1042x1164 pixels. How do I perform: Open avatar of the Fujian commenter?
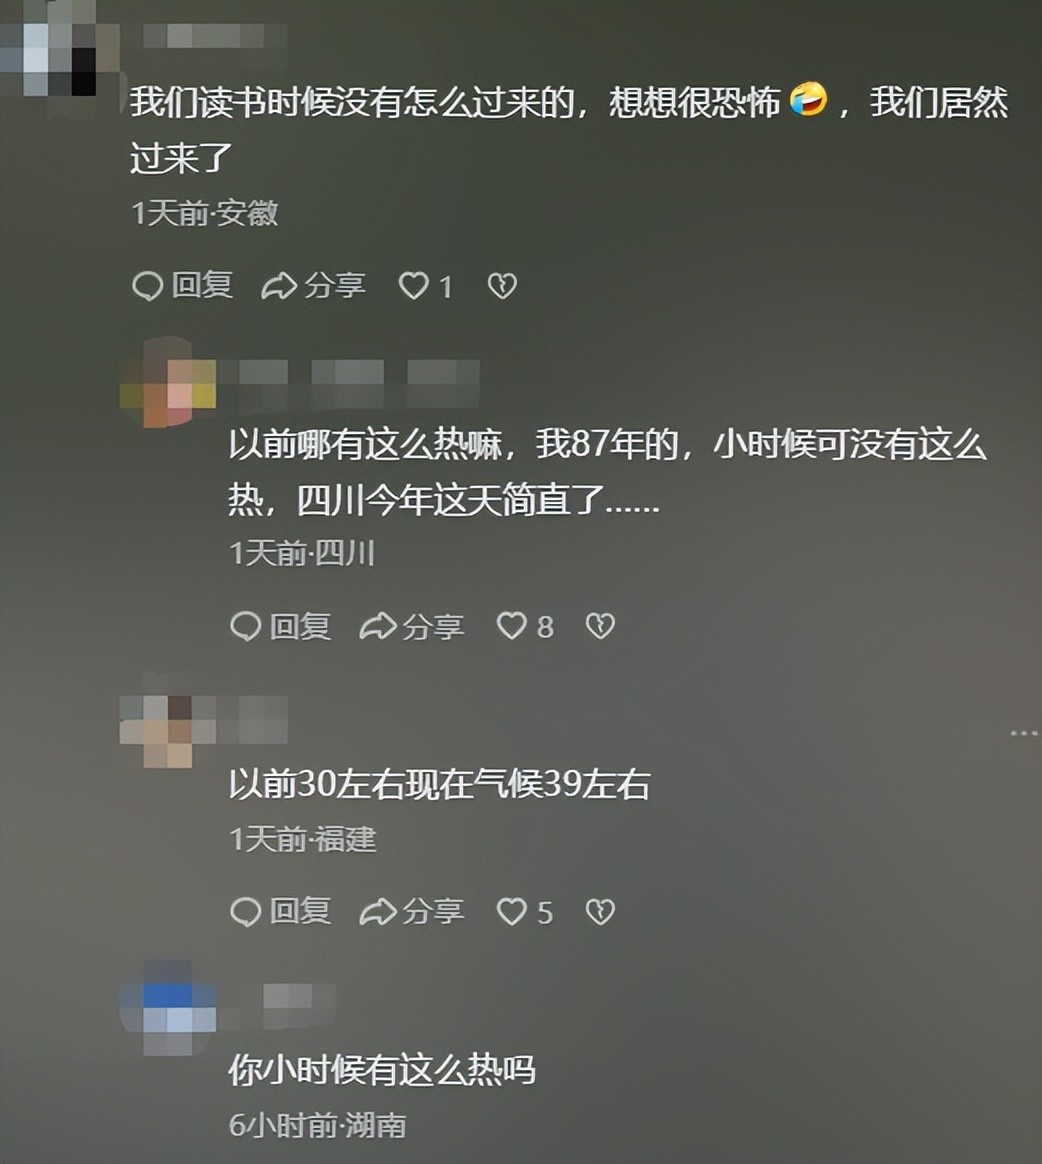click(168, 731)
